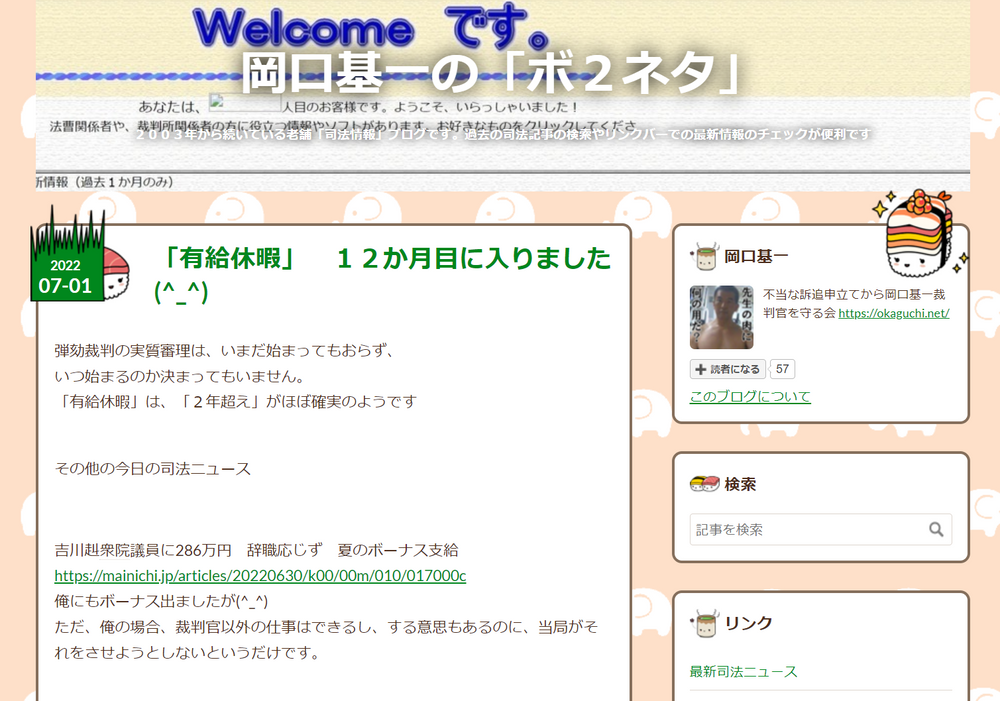
Task: Click the plus icon in 読者になる button
Action: 700,369
